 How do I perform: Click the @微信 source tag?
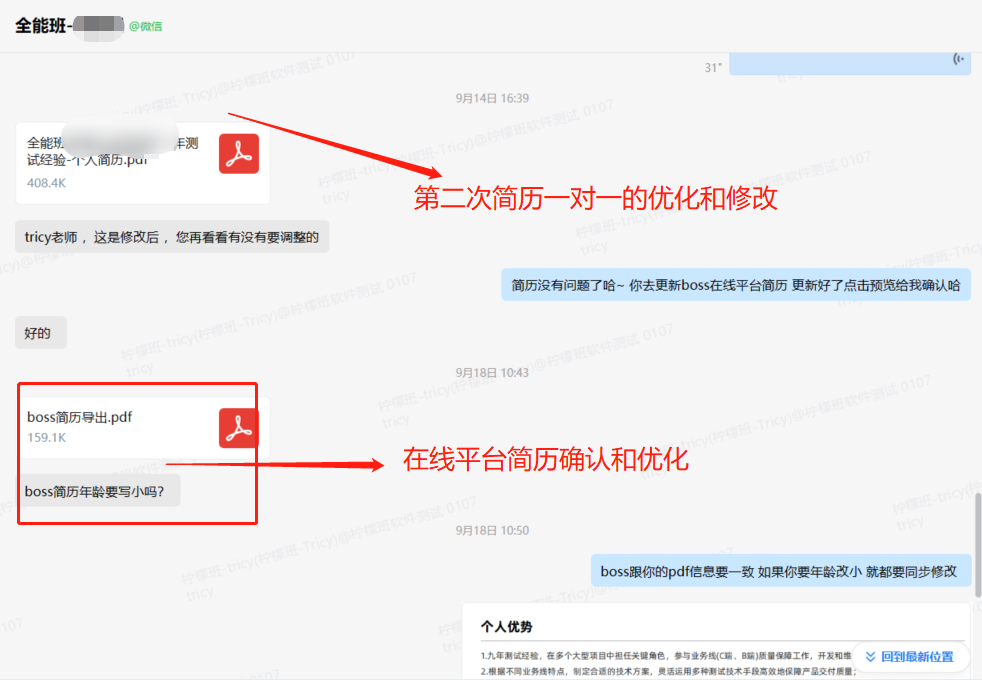tap(145, 26)
